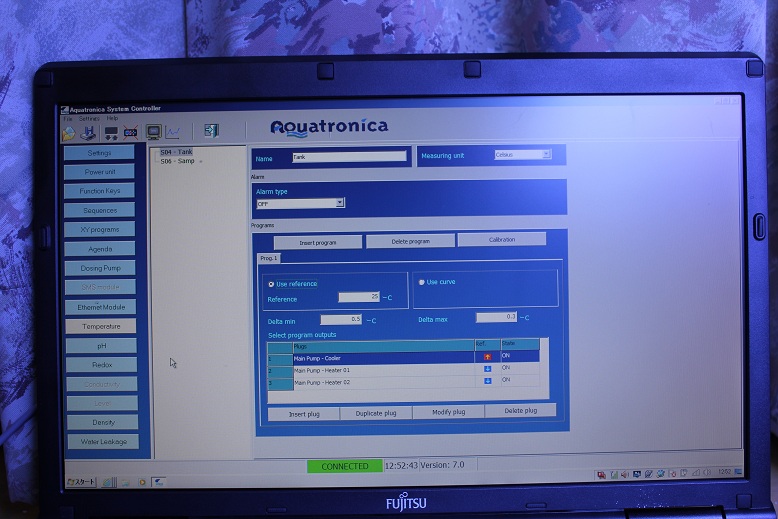Click blue down arrow in Heater 02 row
778x519 pixels.
point(488,381)
